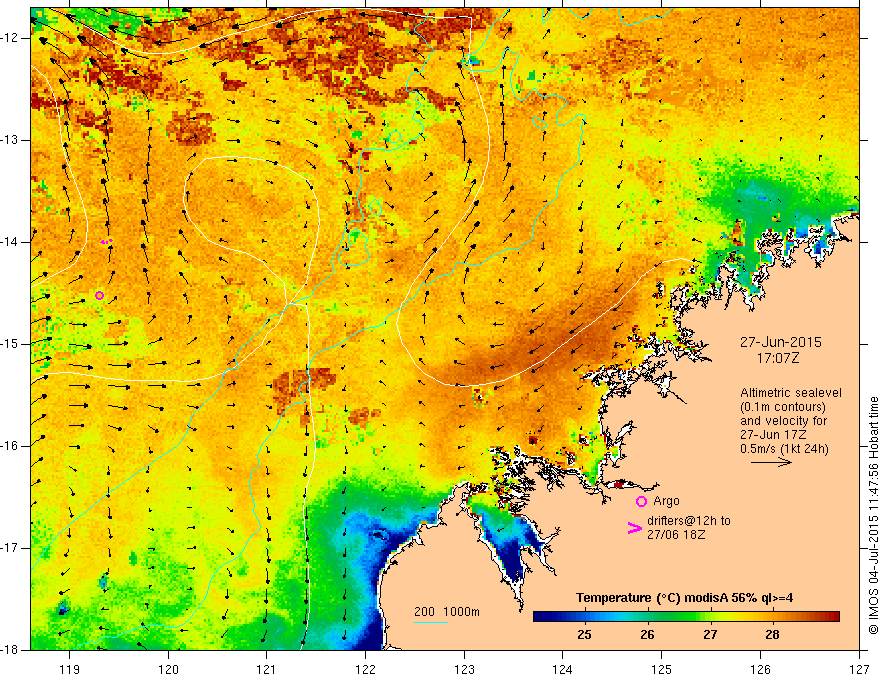Click the 0.5m/s velocity scale arrow
The image size is (880, 680).
[x=771, y=462]
